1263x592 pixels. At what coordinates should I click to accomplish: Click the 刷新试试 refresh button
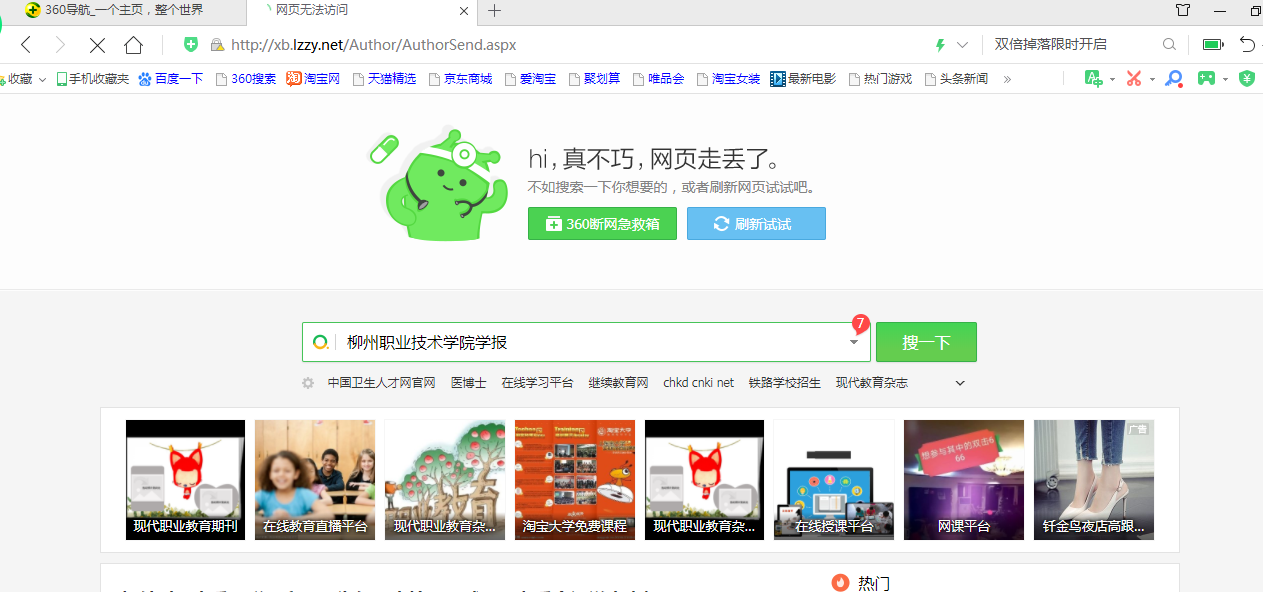pos(756,224)
